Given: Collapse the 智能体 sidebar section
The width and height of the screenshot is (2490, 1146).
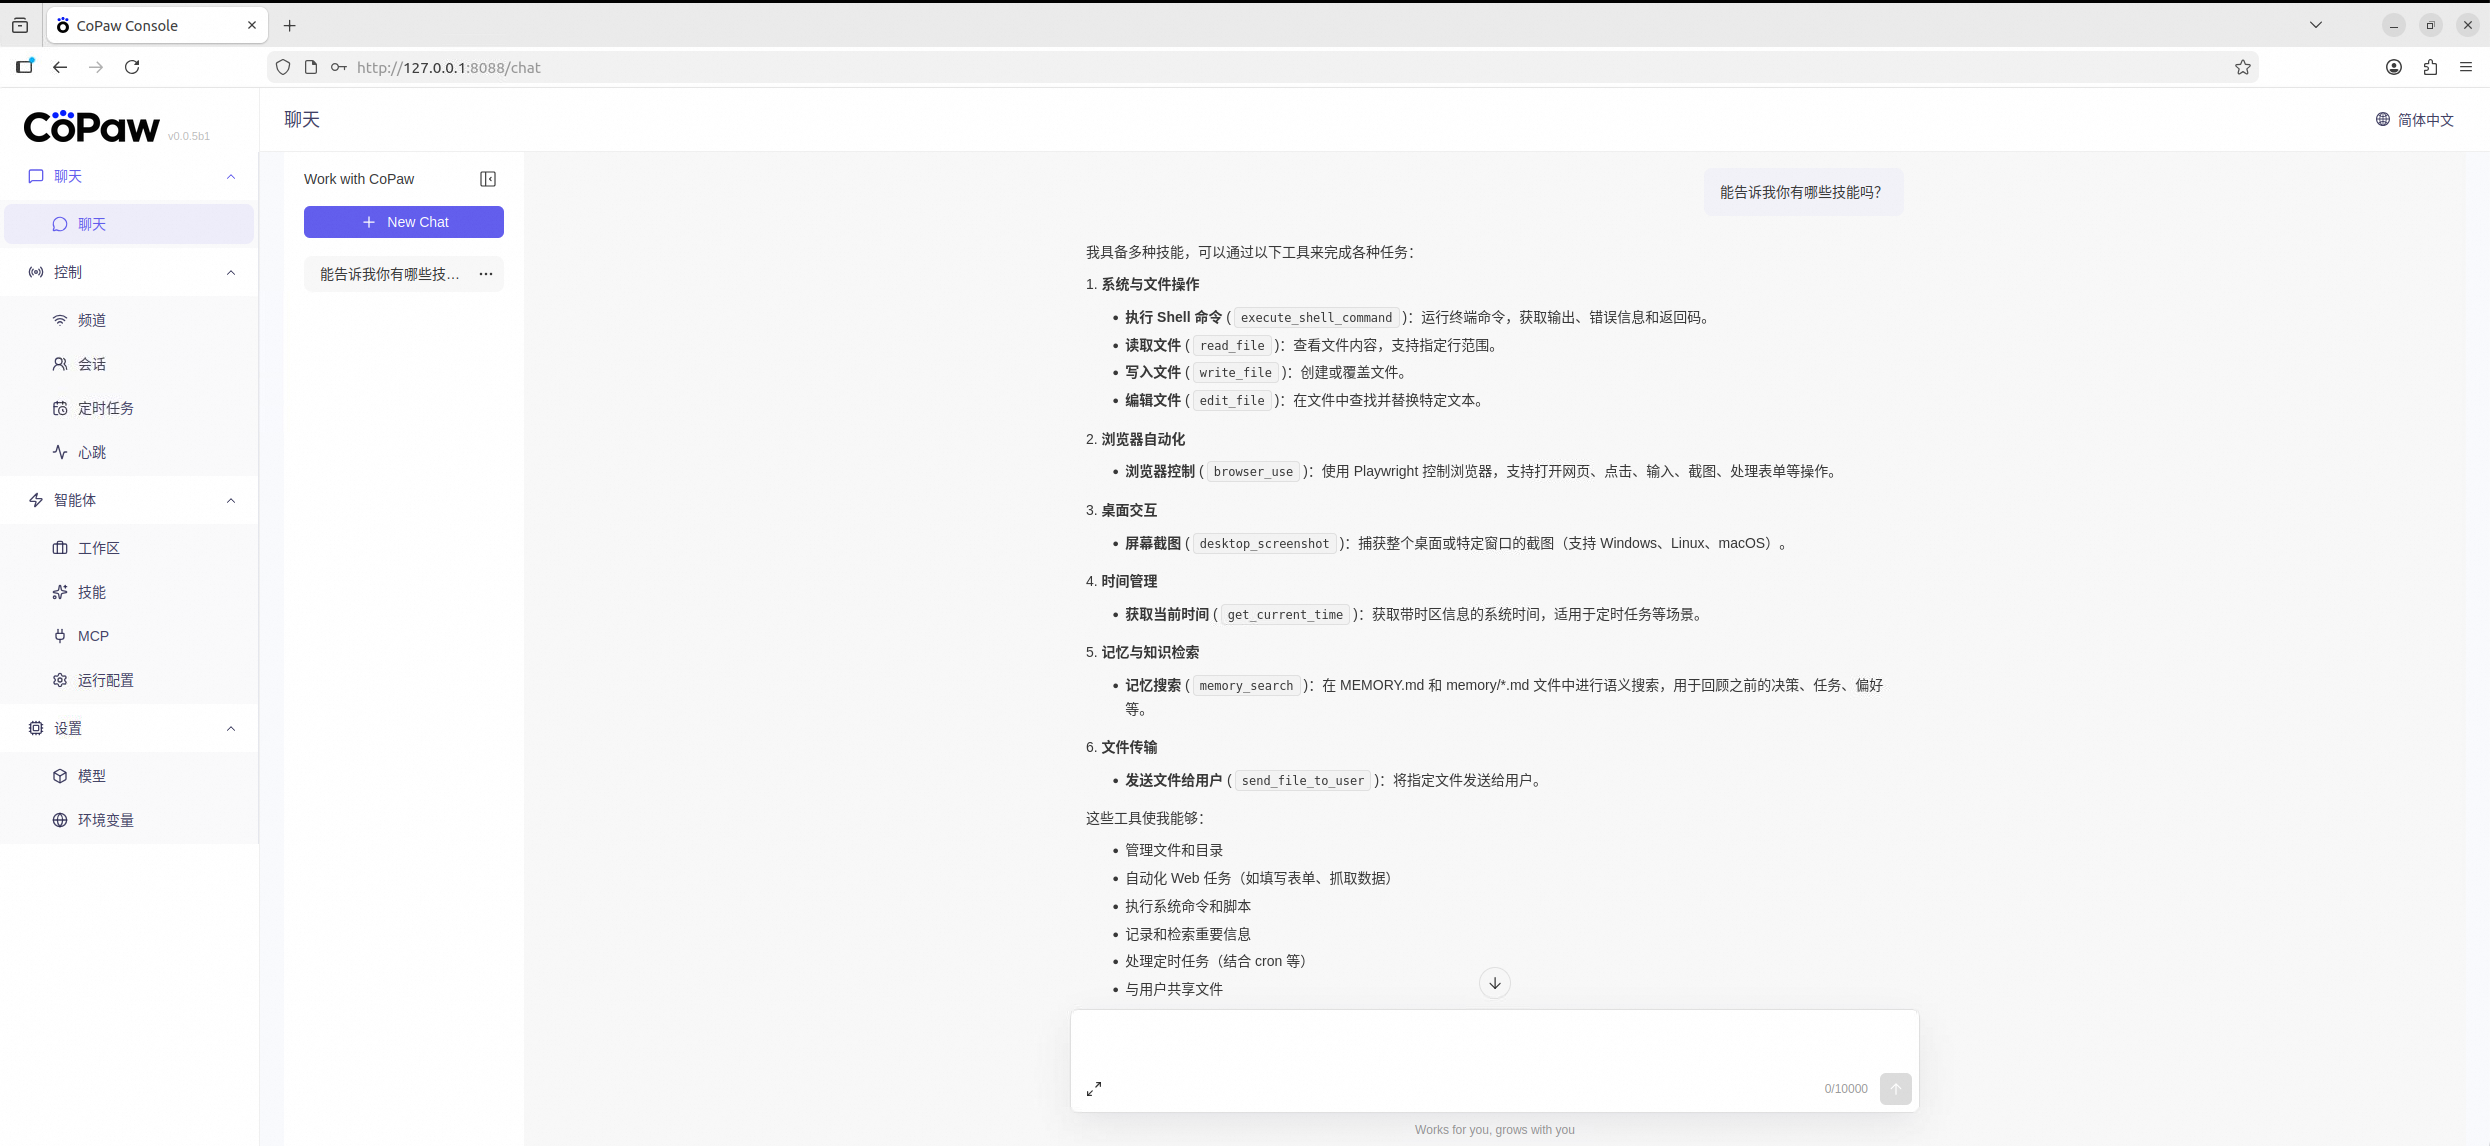Looking at the screenshot, I should click(x=231, y=500).
